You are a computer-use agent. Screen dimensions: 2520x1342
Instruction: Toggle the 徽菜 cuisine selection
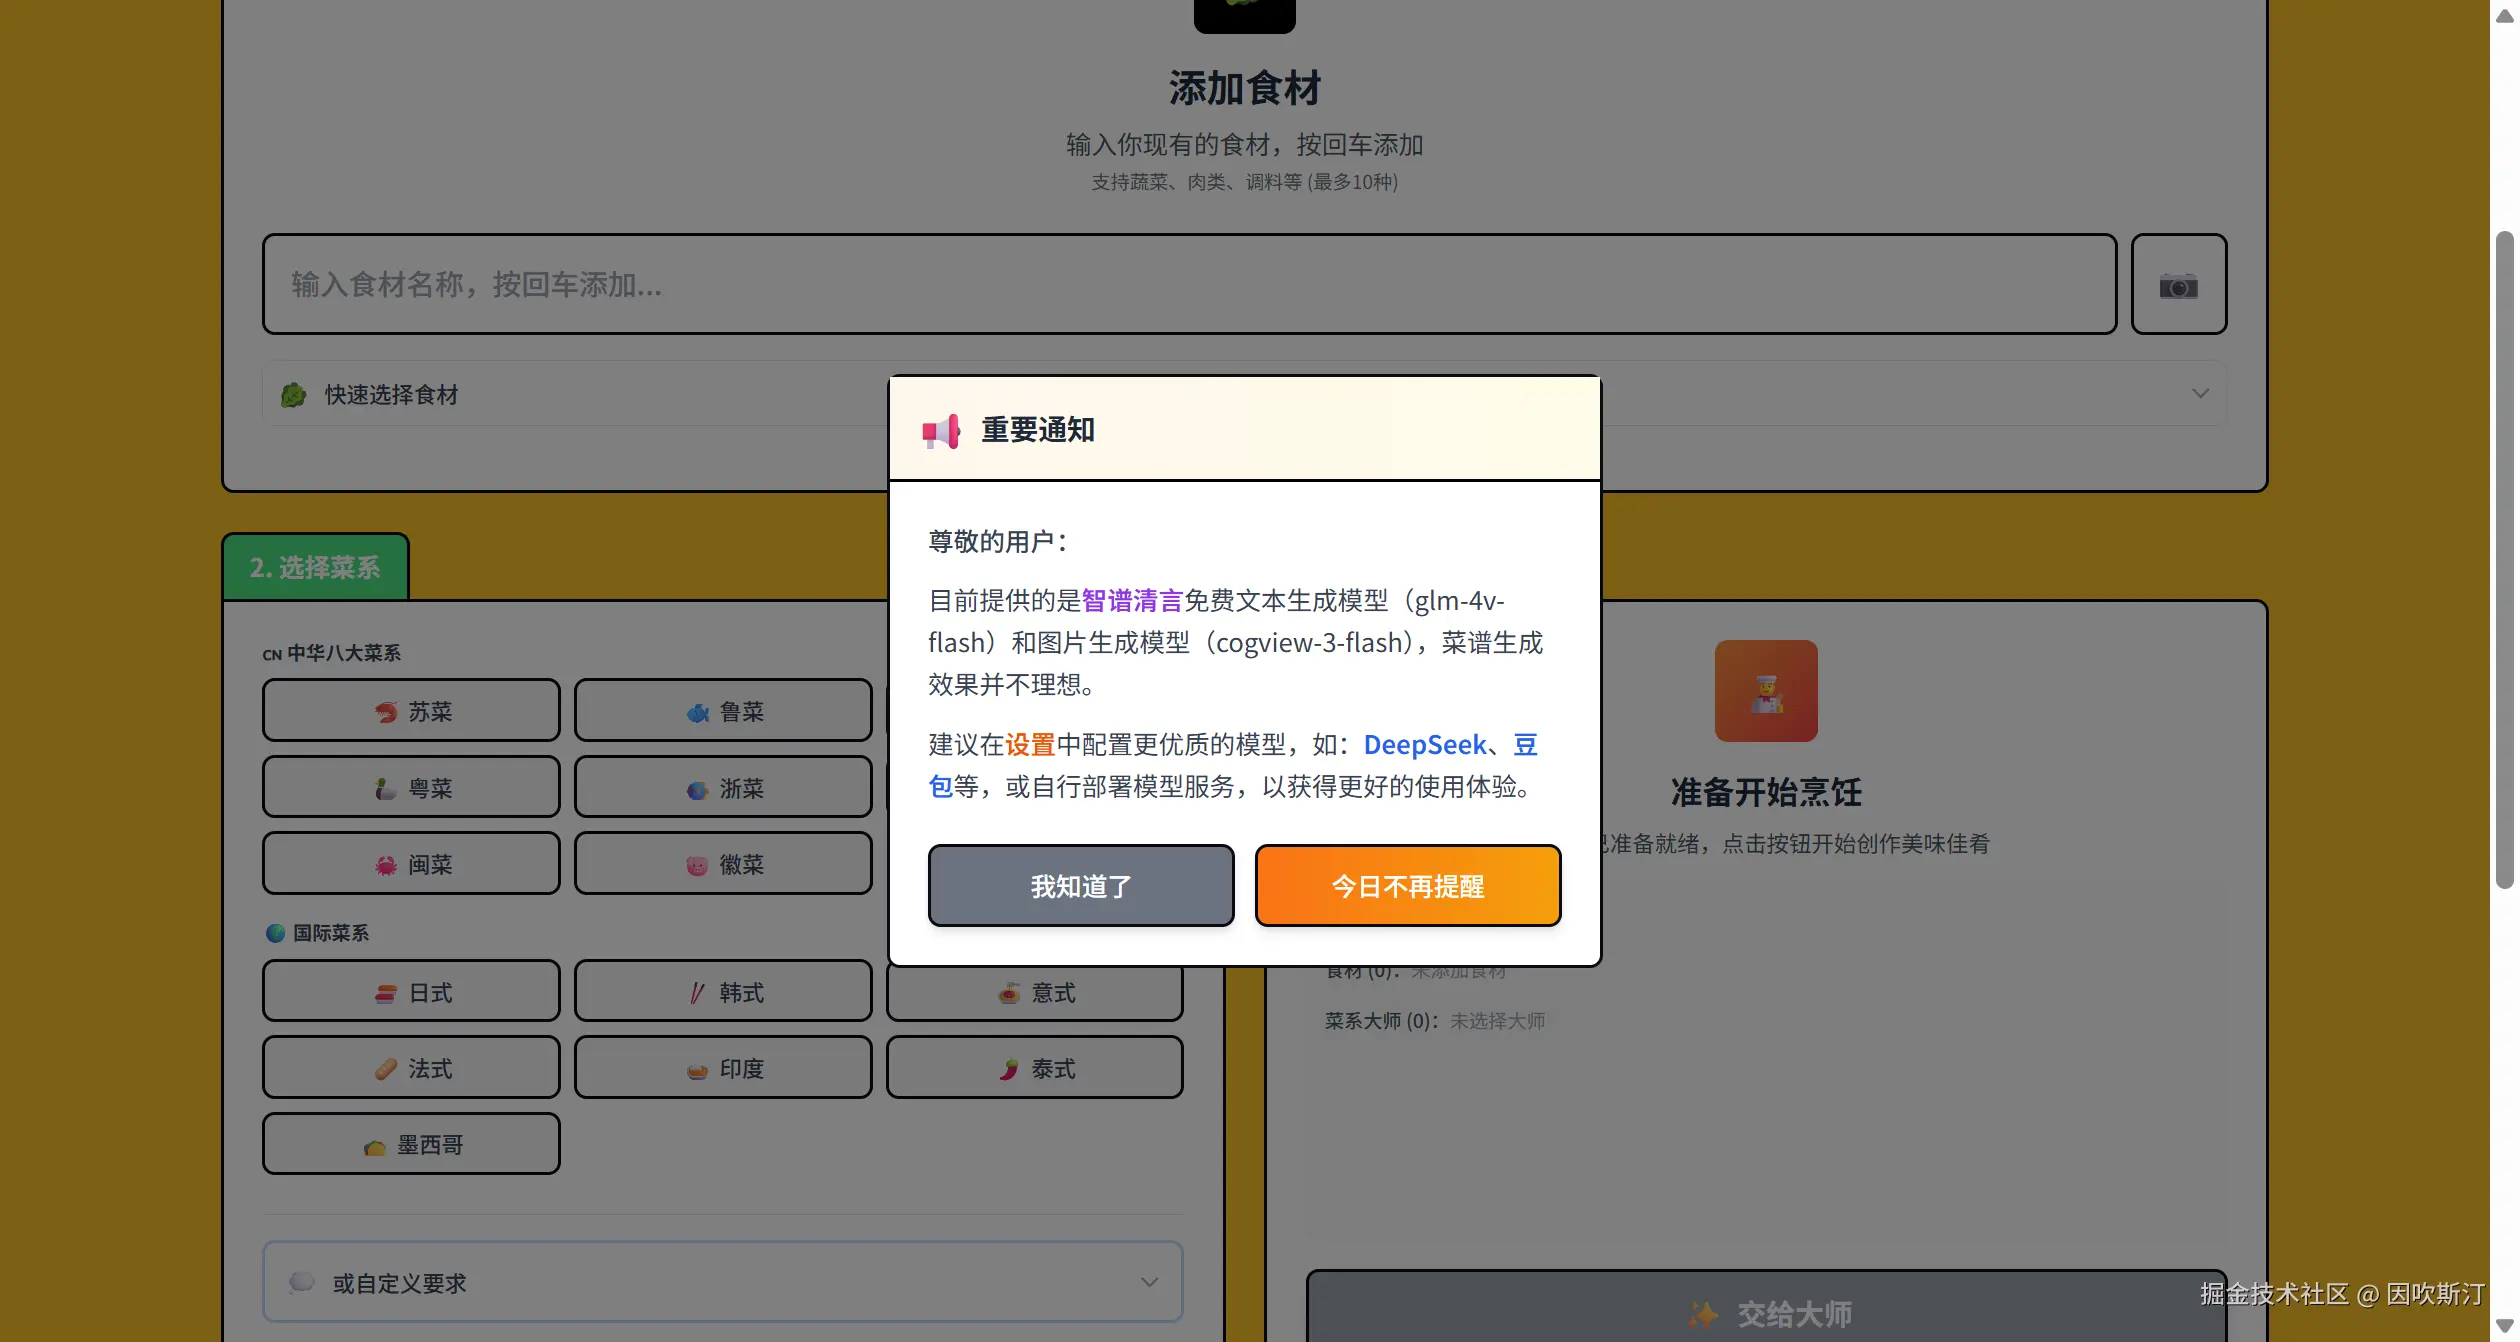coord(722,863)
